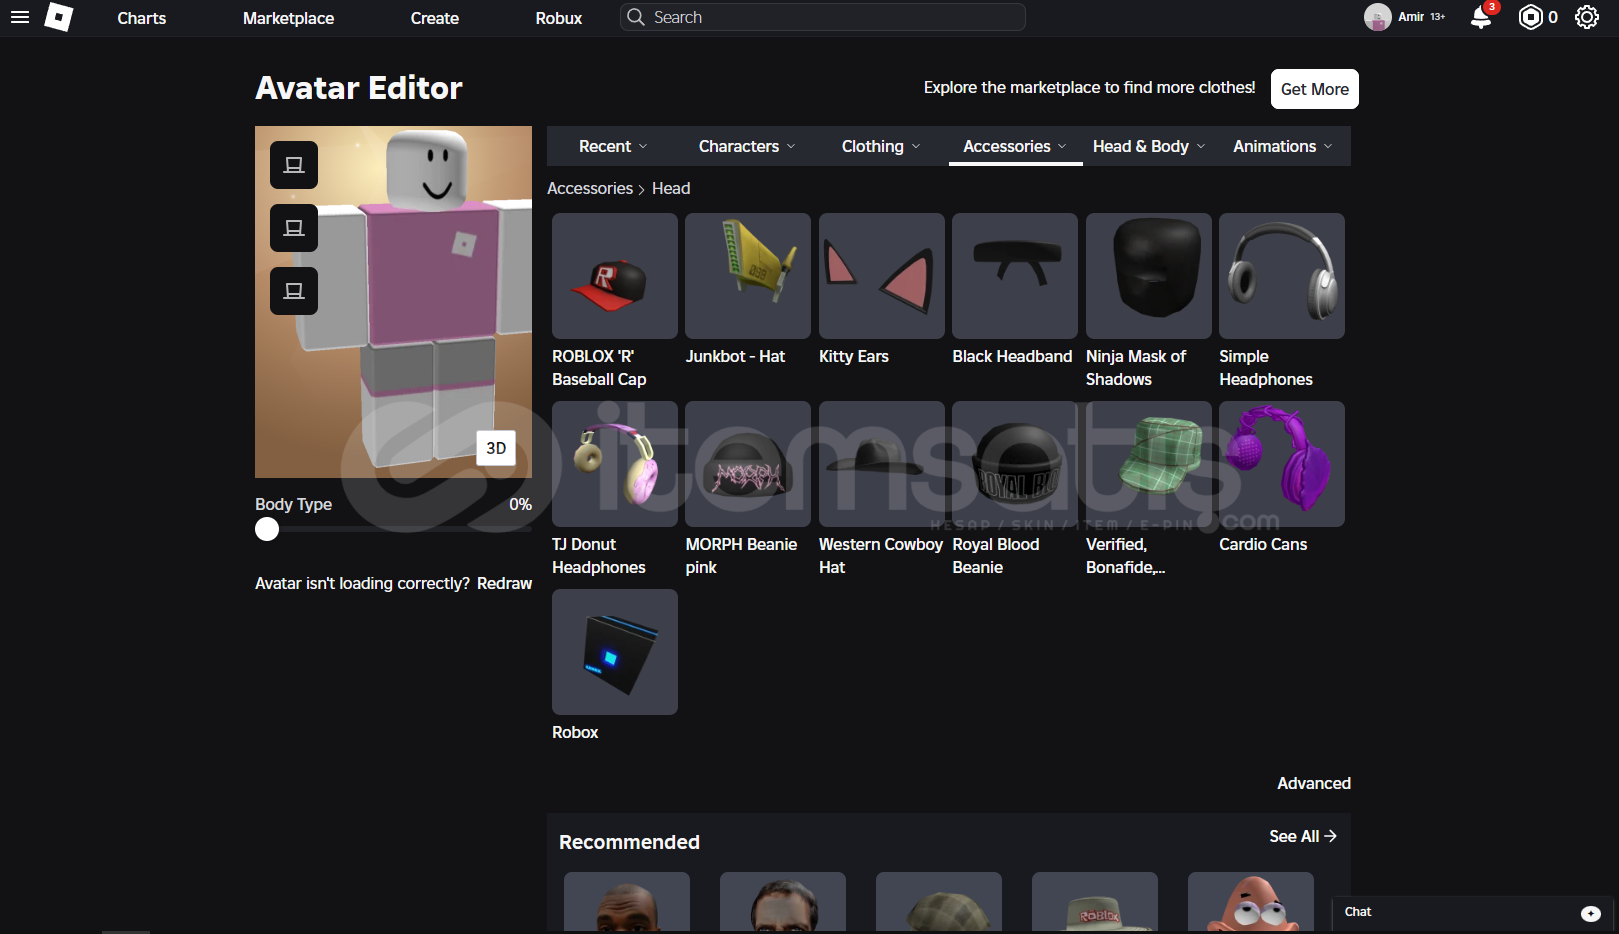Expand the Head & Body dropdown
This screenshot has width=1619, height=934.
click(1149, 146)
